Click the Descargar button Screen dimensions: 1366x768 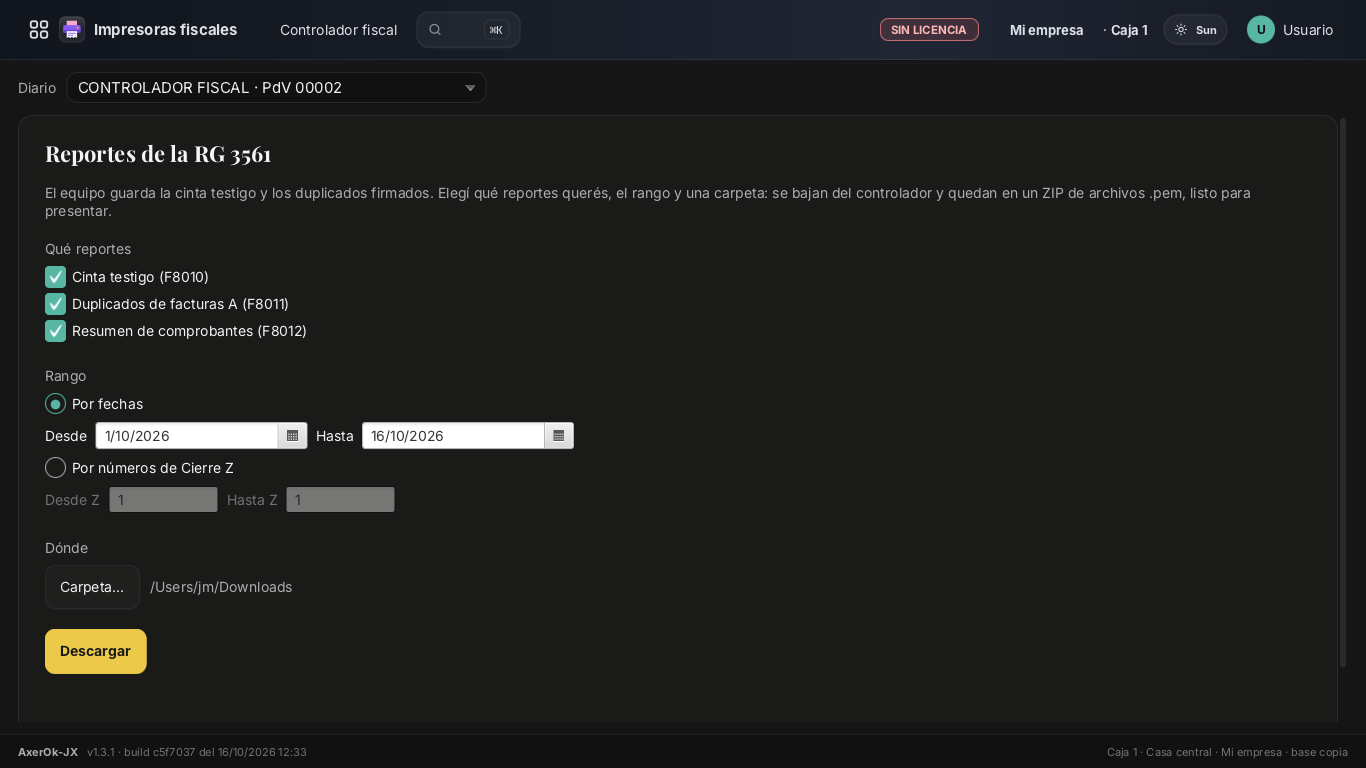click(96, 651)
